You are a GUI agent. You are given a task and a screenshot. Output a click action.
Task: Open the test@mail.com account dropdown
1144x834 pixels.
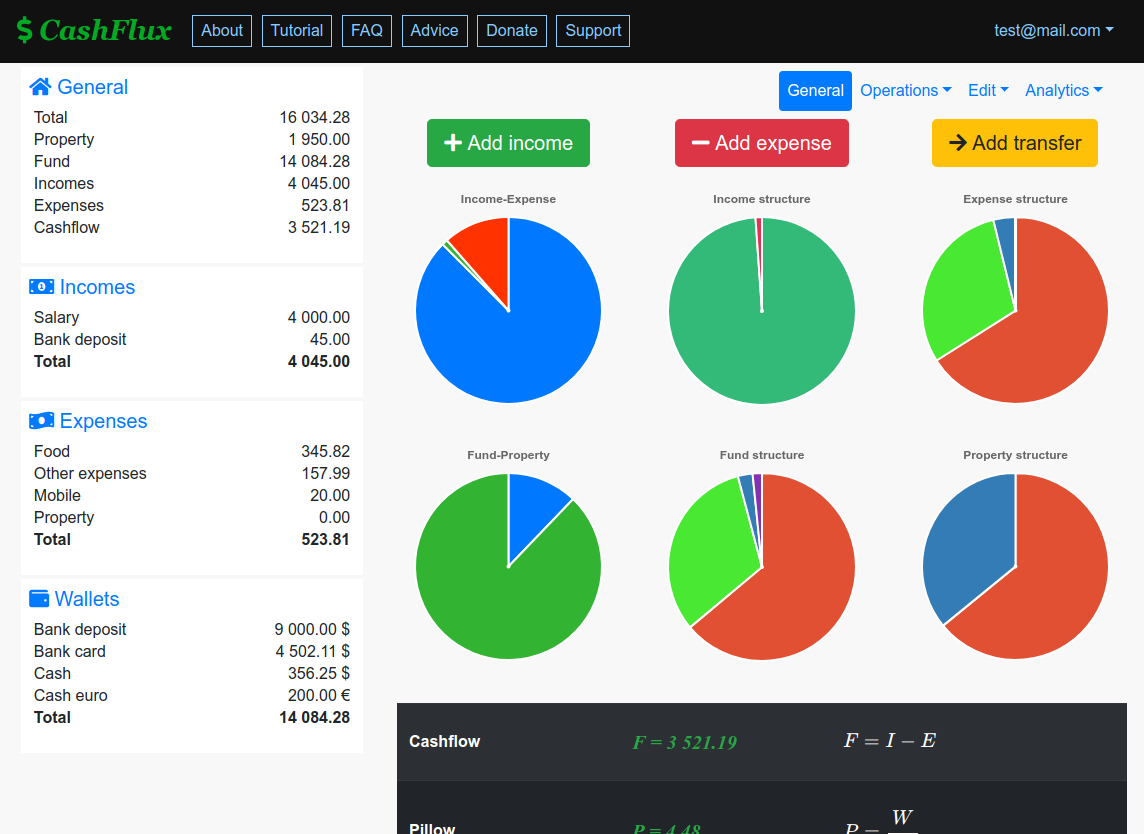(1054, 31)
